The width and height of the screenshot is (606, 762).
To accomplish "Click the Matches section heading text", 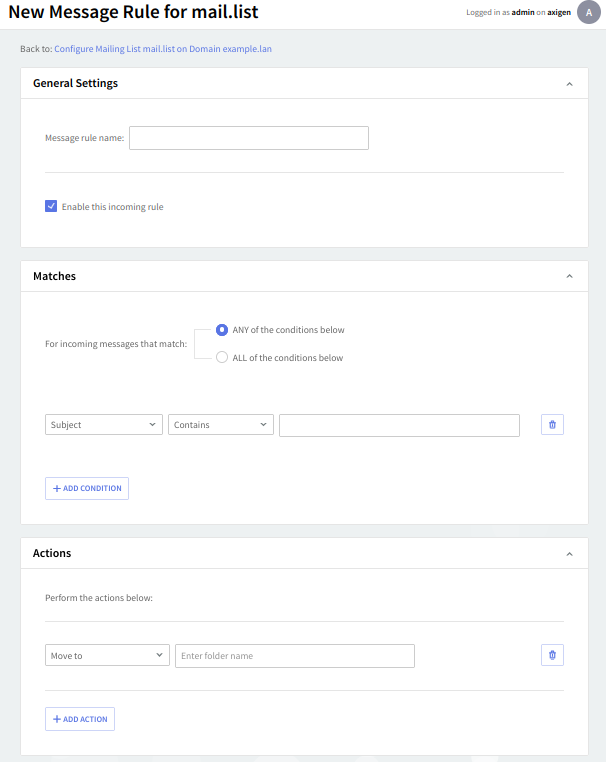I will click(x=54, y=276).
